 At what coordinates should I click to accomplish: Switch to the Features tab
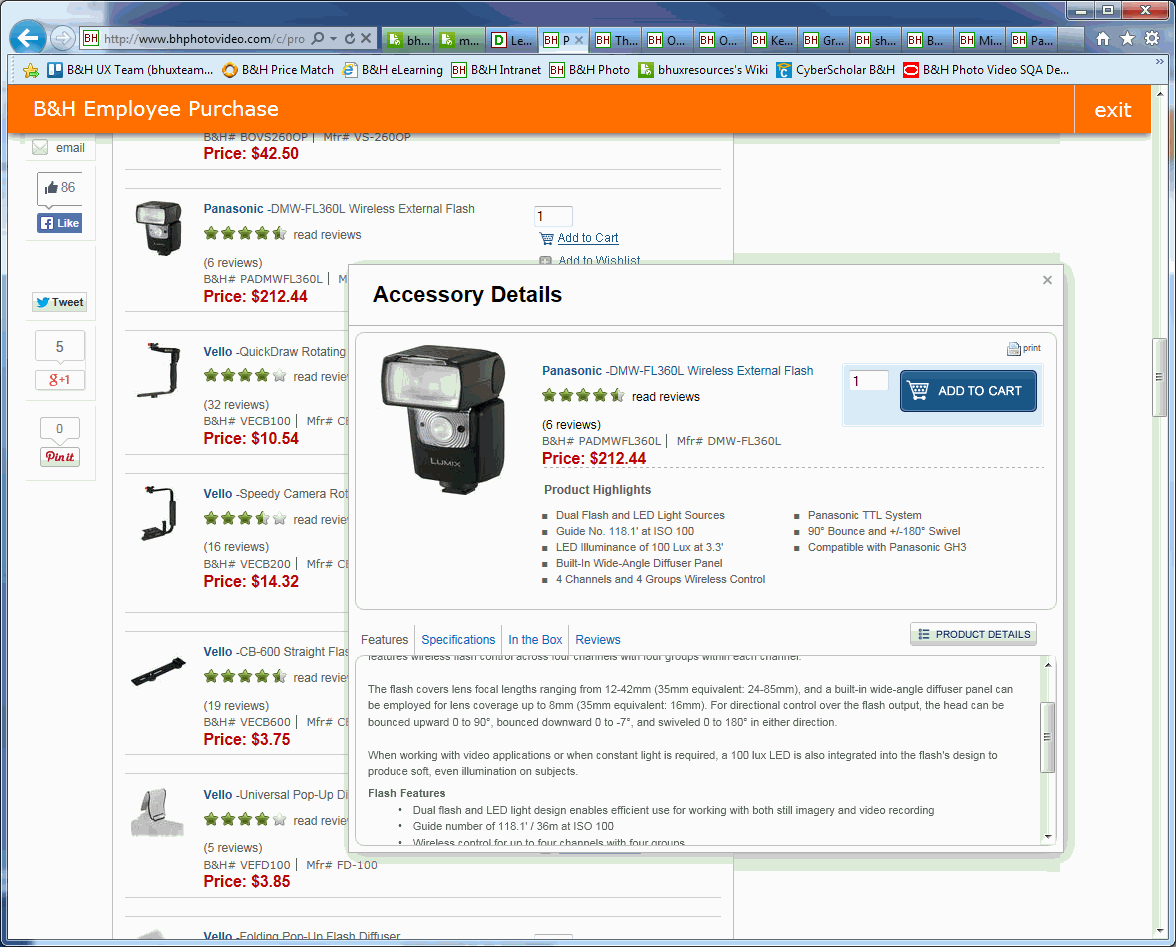pos(384,640)
